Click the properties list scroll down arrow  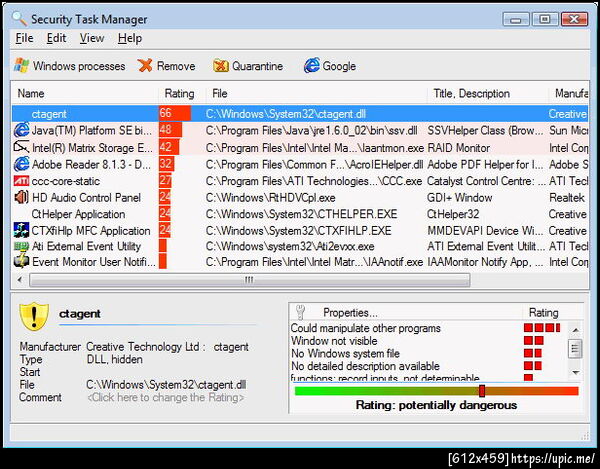point(575,372)
